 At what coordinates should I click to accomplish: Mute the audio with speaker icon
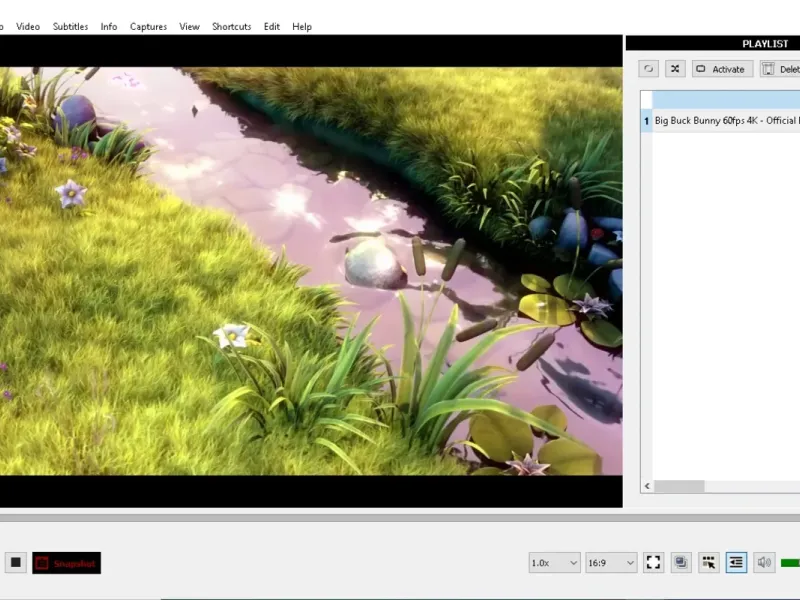click(x=765, y=563)
